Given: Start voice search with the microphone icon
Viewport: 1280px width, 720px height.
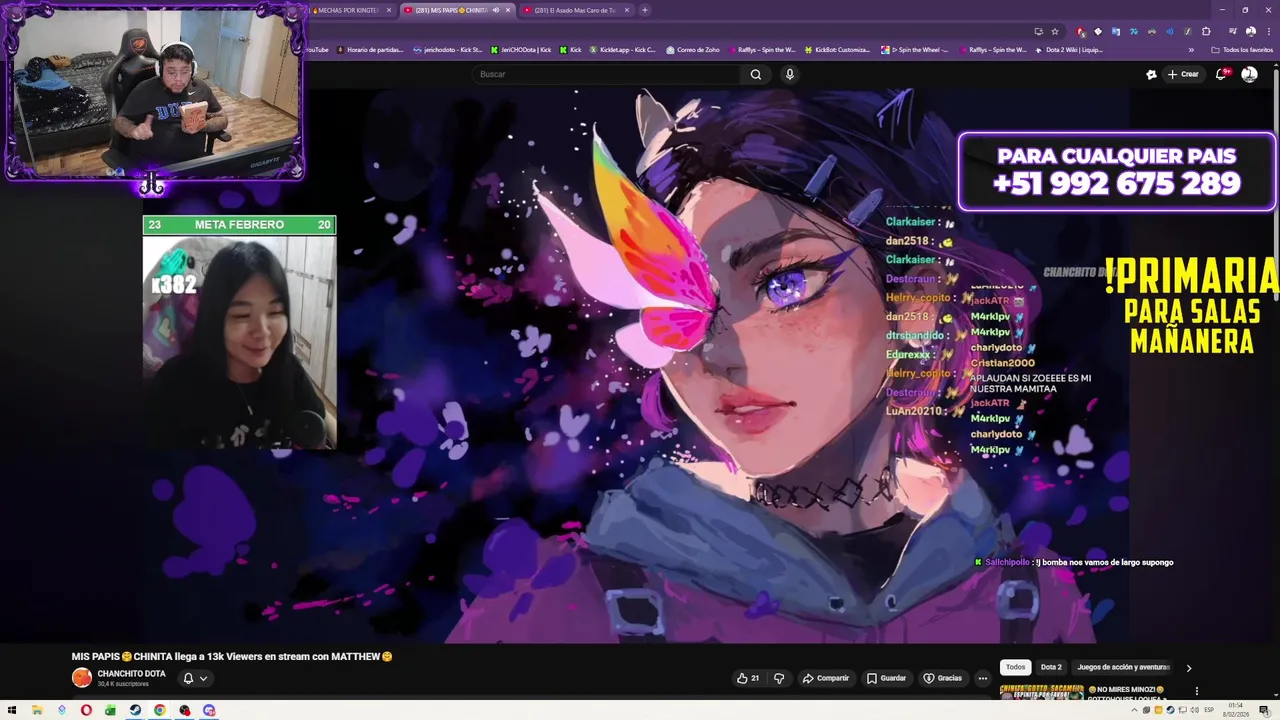Looking at the screenshot, I should coord(790,74).
